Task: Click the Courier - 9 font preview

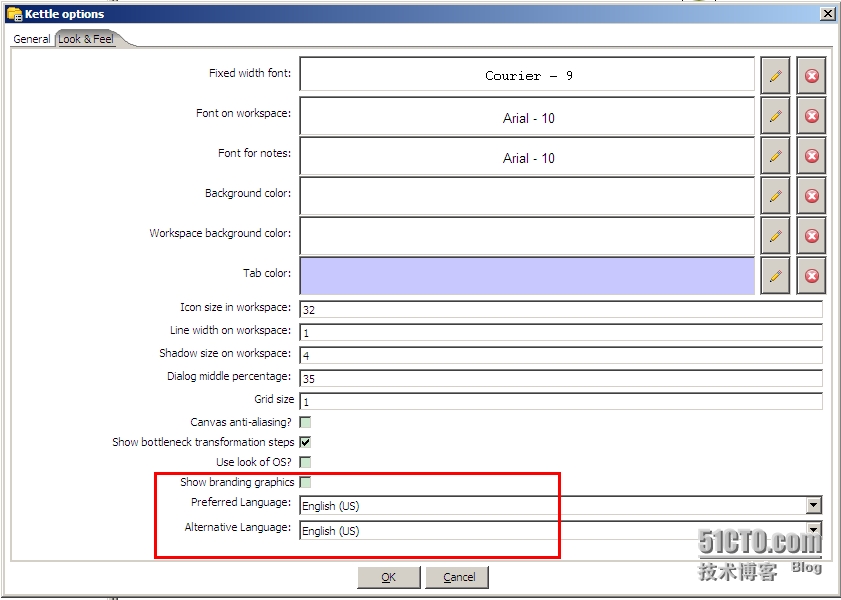Action: tap(527, 76)
